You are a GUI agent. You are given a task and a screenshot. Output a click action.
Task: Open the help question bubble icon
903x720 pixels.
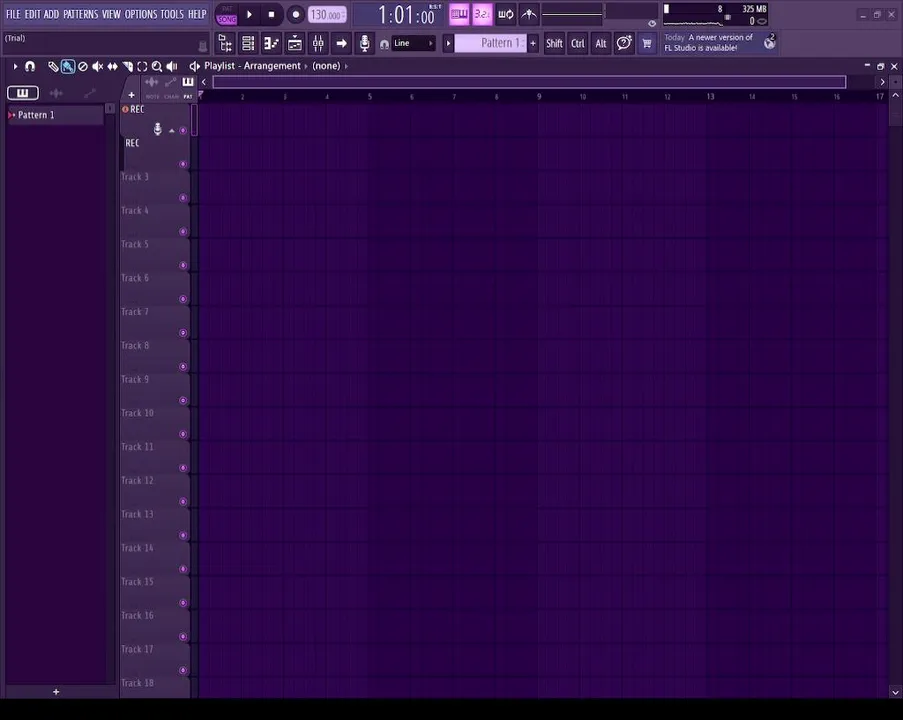(624, 43)
